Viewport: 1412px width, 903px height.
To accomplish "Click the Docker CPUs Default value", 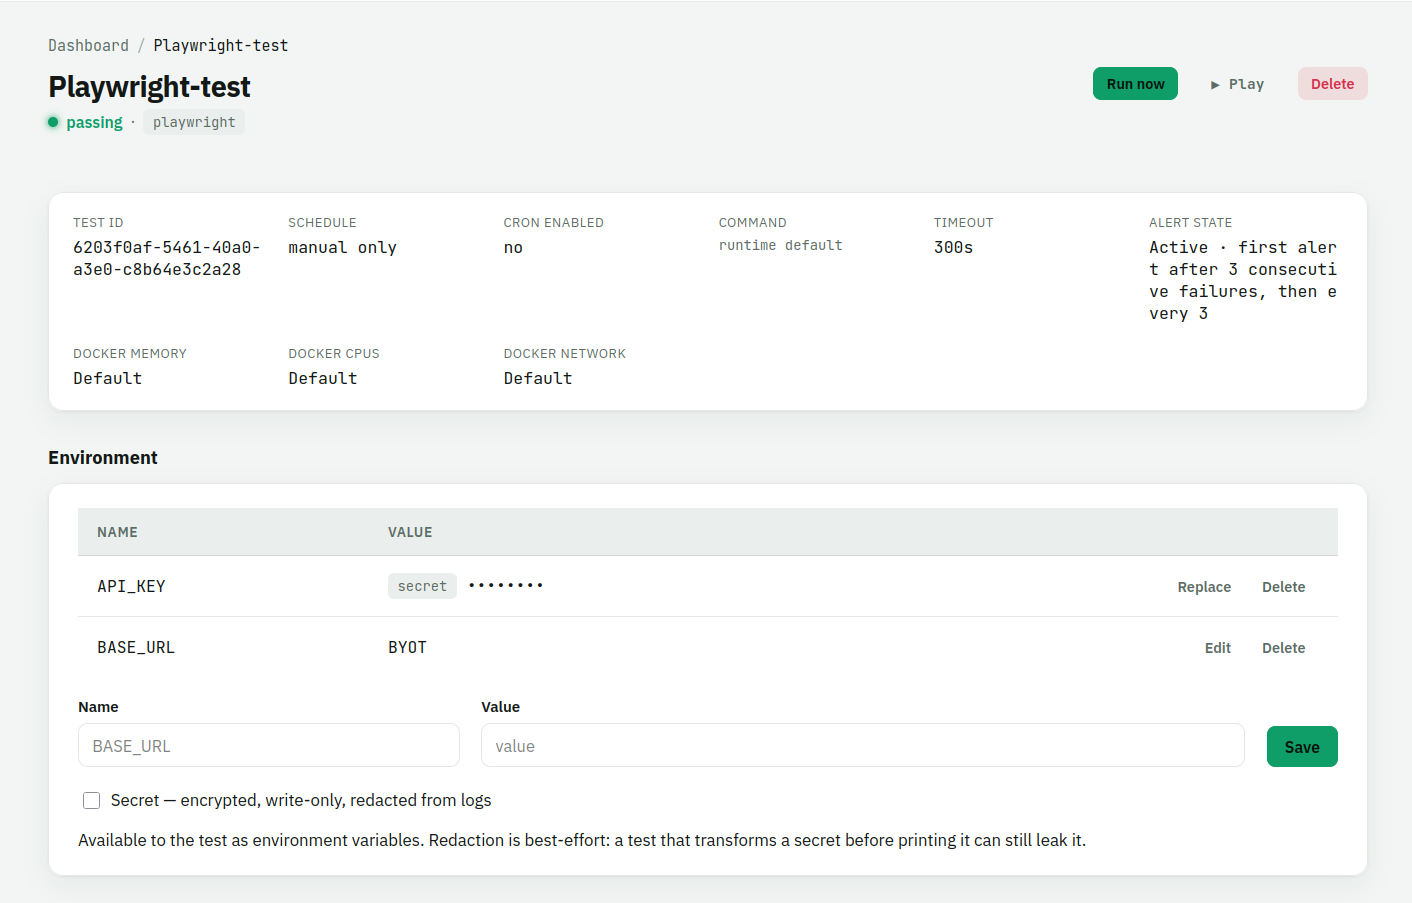I will pos(322,378).
